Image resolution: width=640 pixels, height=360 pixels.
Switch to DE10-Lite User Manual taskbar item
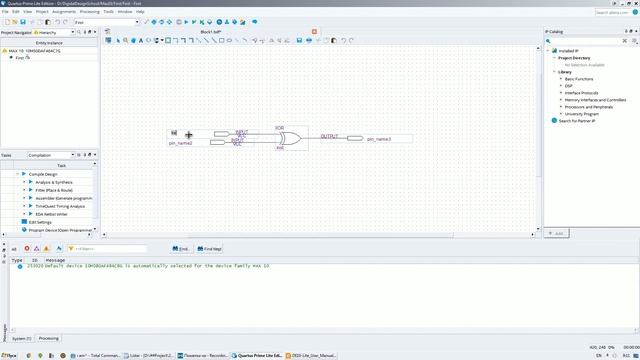311,356
